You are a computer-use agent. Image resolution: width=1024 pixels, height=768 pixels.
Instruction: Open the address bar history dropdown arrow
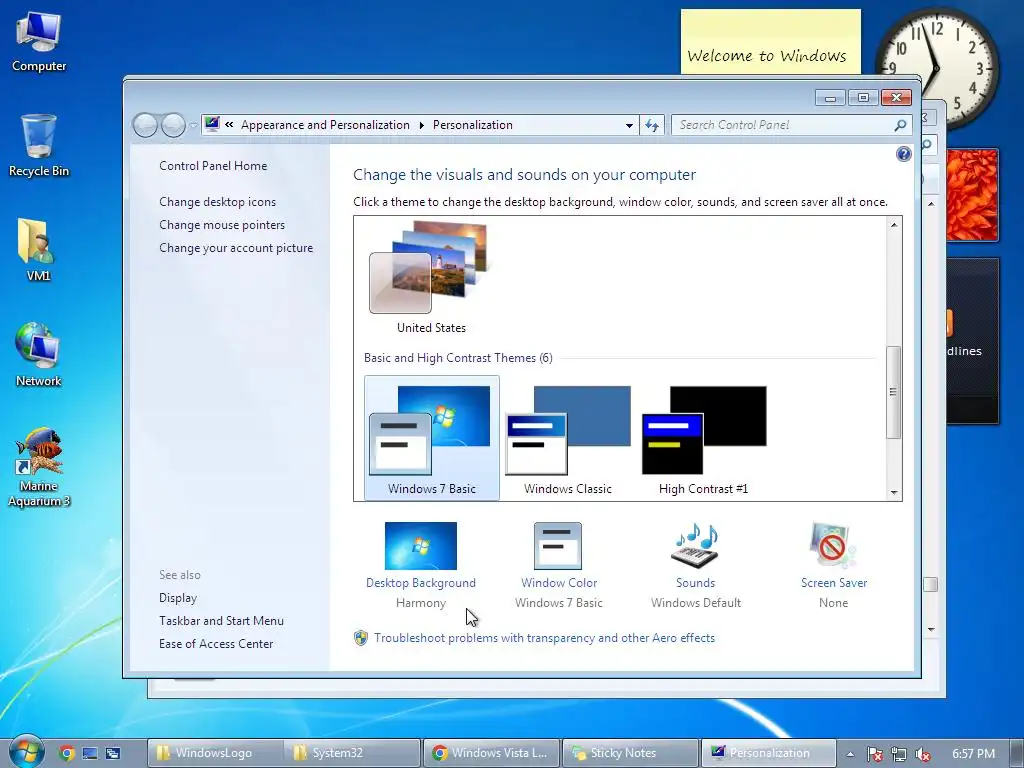(x=629, y=125)
